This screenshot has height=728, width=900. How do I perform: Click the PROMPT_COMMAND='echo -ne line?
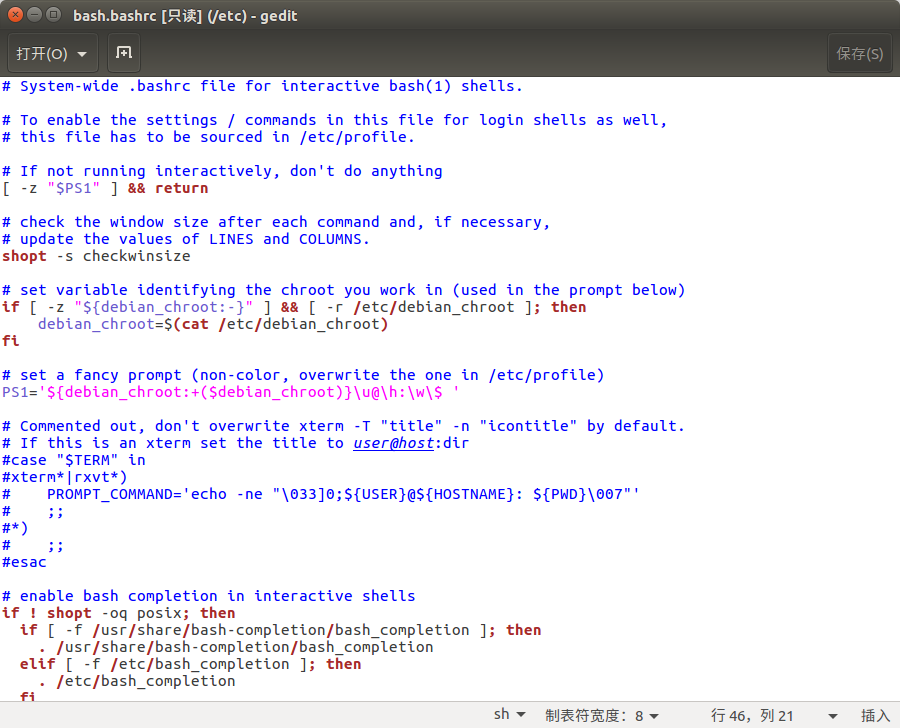coord(321,494)
